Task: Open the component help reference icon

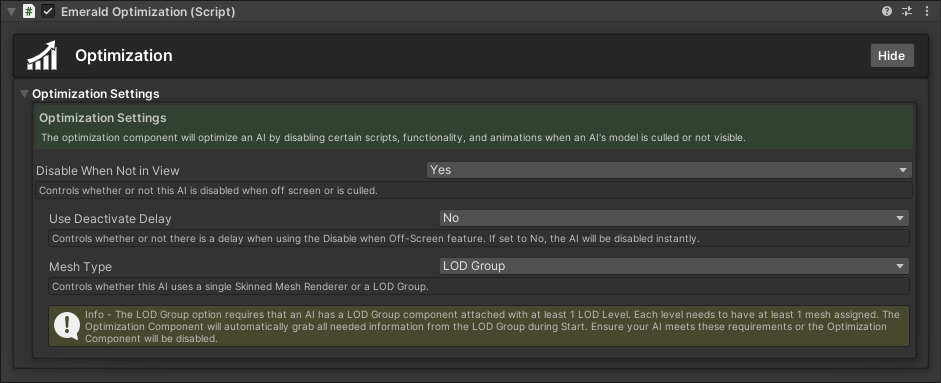Action: tap(887, 11)
